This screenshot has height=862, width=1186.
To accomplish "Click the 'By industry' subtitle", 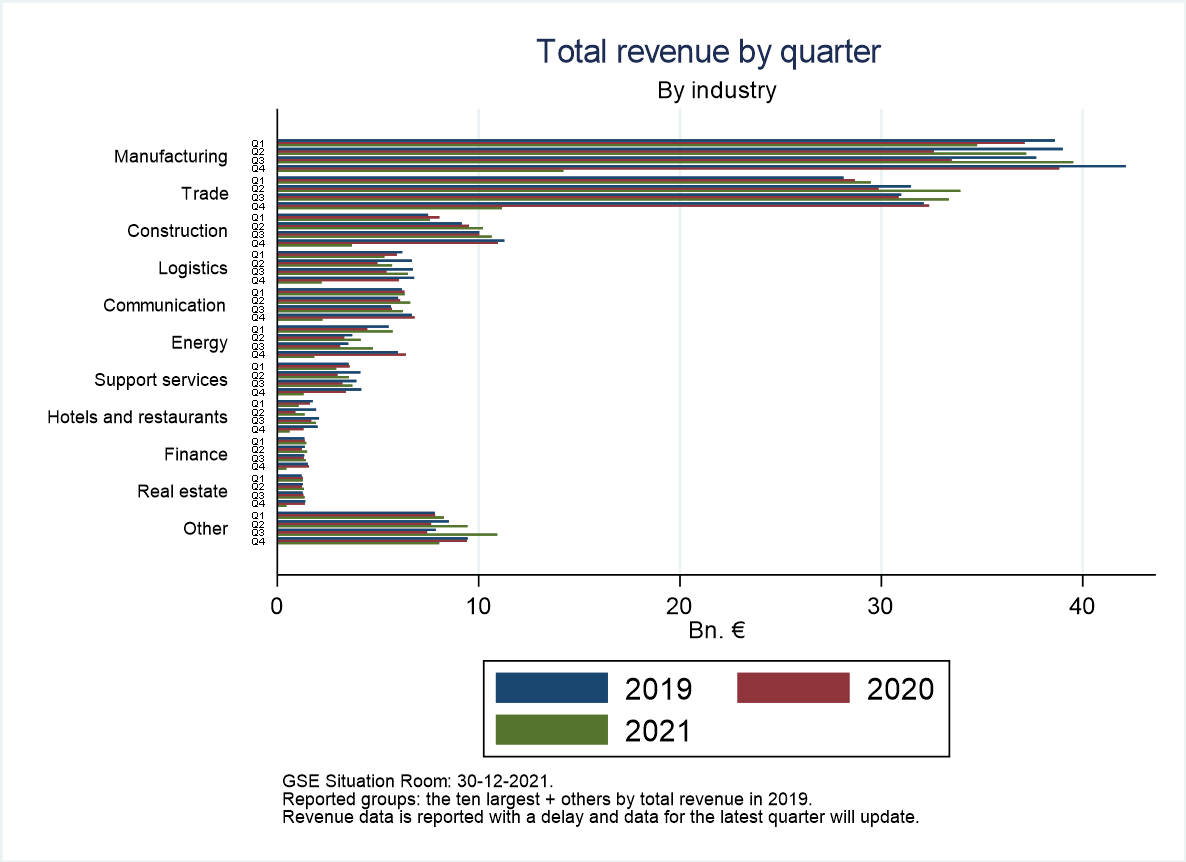I will [716, 91].
